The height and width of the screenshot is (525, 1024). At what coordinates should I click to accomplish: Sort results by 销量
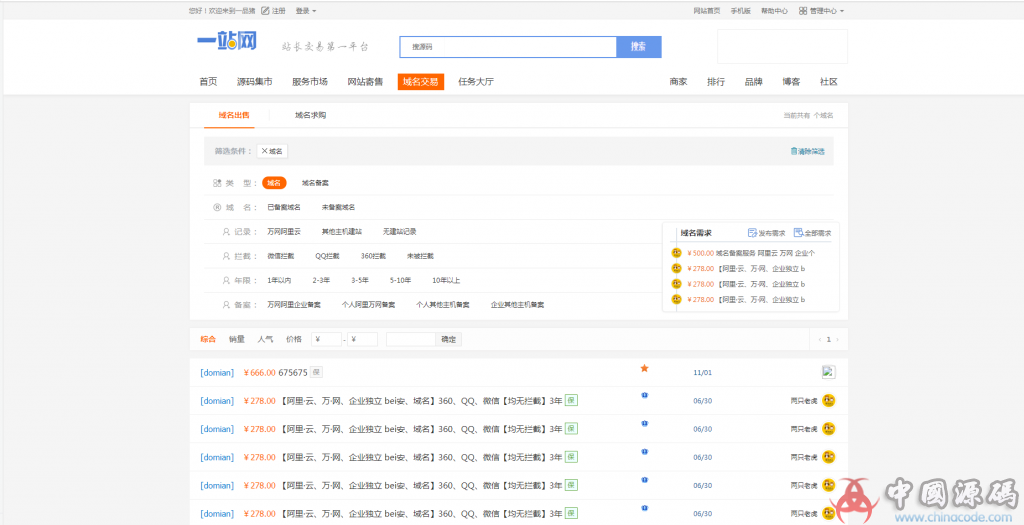236,340
